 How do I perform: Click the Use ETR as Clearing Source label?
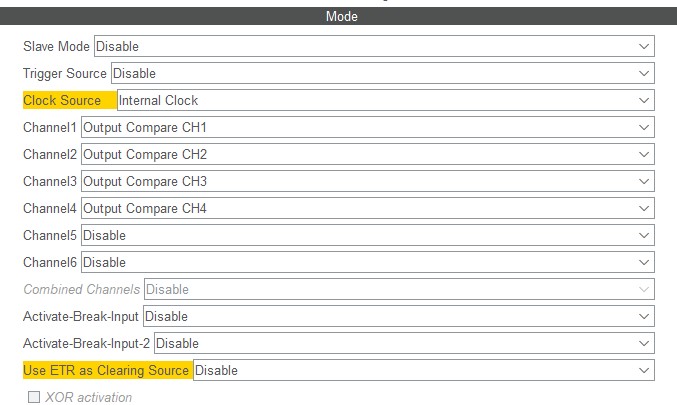tap(106, 370)
